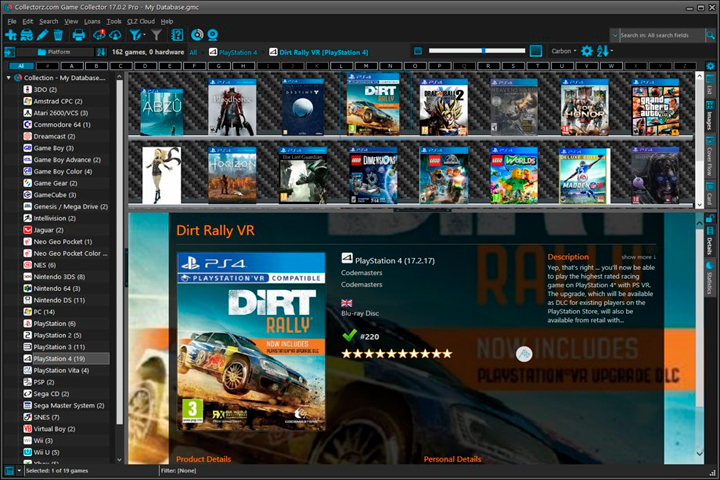Open dropdown arrow beside A-Z sort icon
Image resolution: width=720 pixels, height=480 pixels.
(612, 51)
